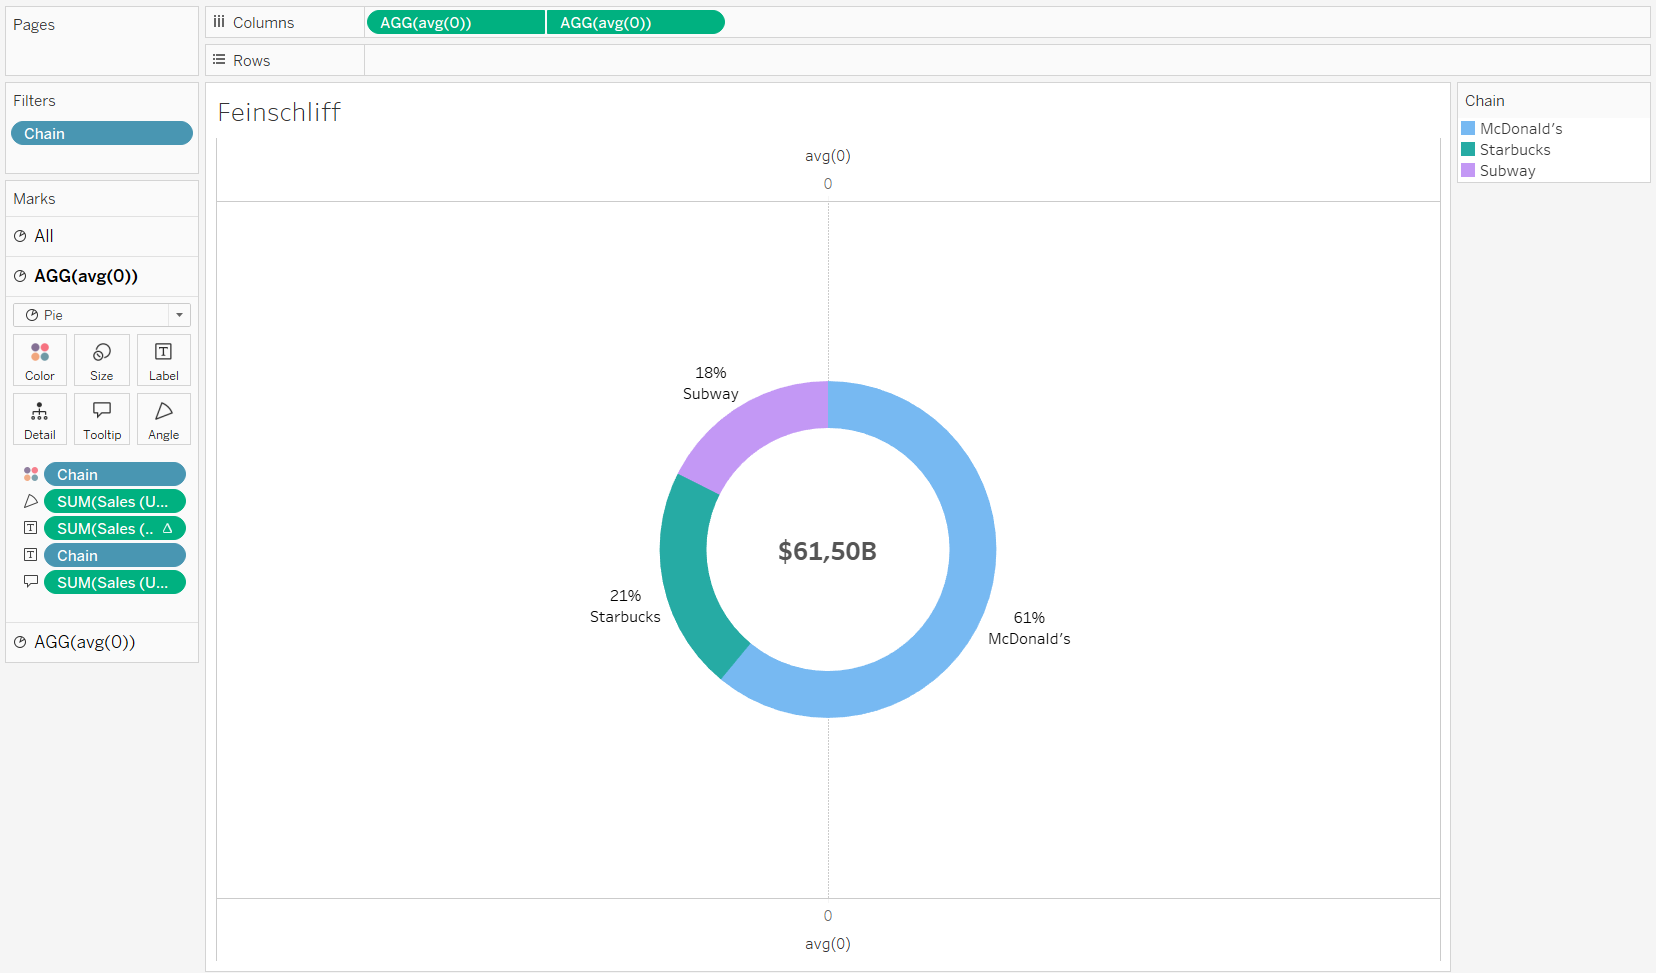
Task: Click the avg(0) axis title below the chart
Action: [828, 944]
